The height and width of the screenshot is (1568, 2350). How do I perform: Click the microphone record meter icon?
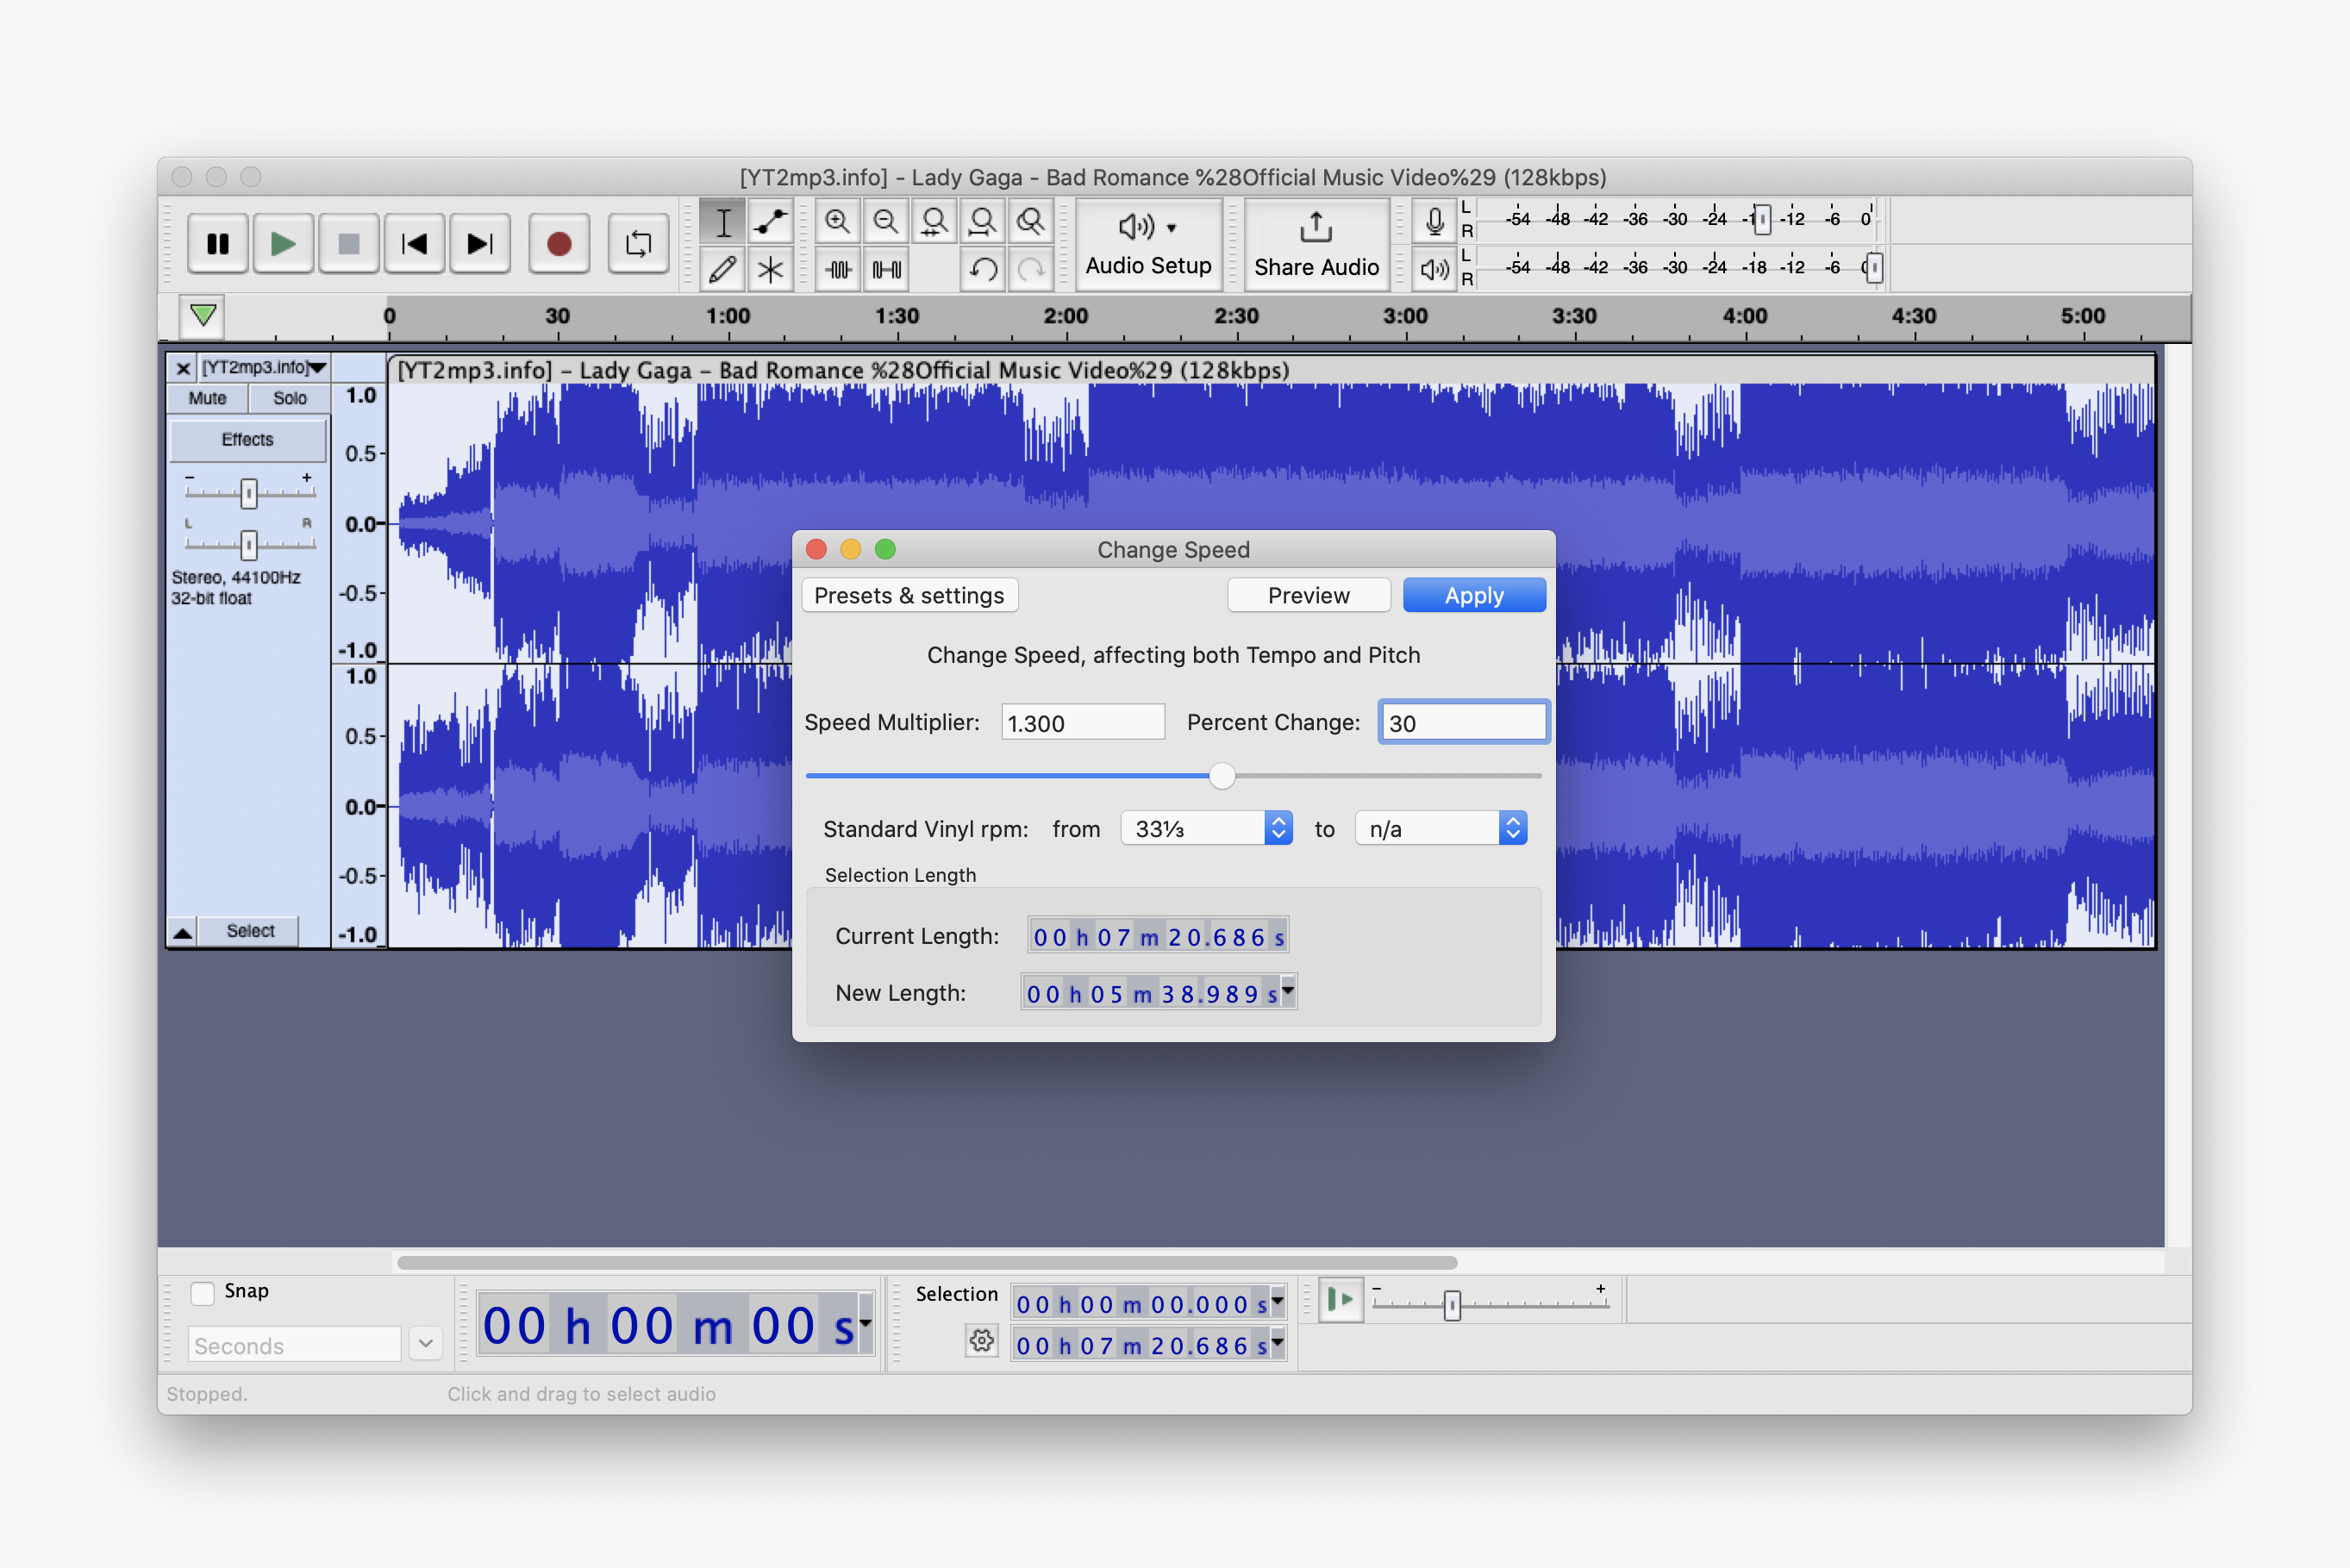click(1434, 221)
